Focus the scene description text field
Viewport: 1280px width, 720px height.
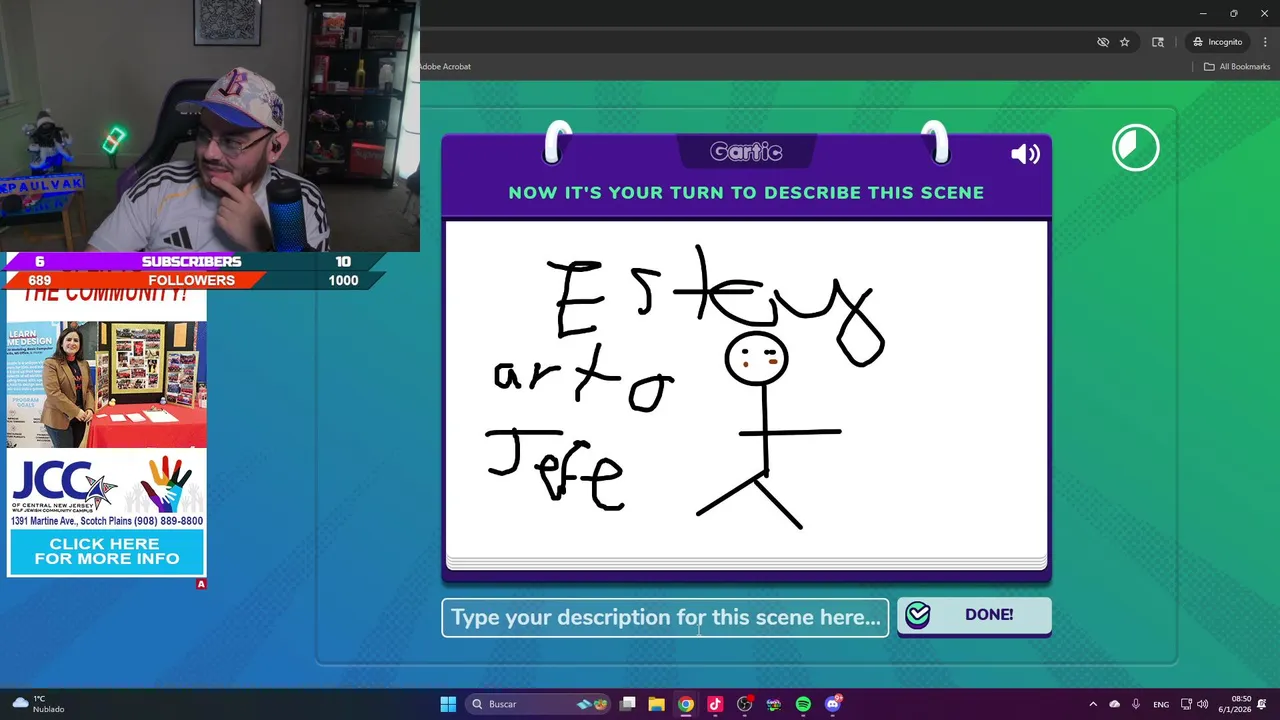click(x=665, y=617)
